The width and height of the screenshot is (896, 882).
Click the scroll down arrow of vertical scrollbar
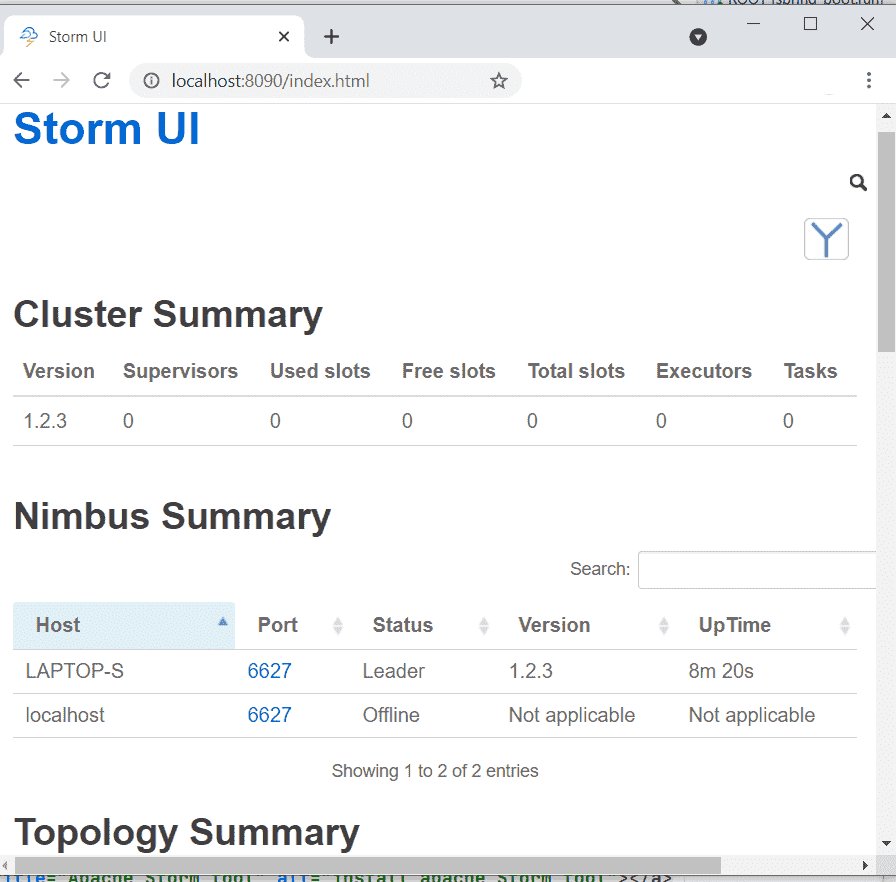pyautogui.click(x=886, y=844)
